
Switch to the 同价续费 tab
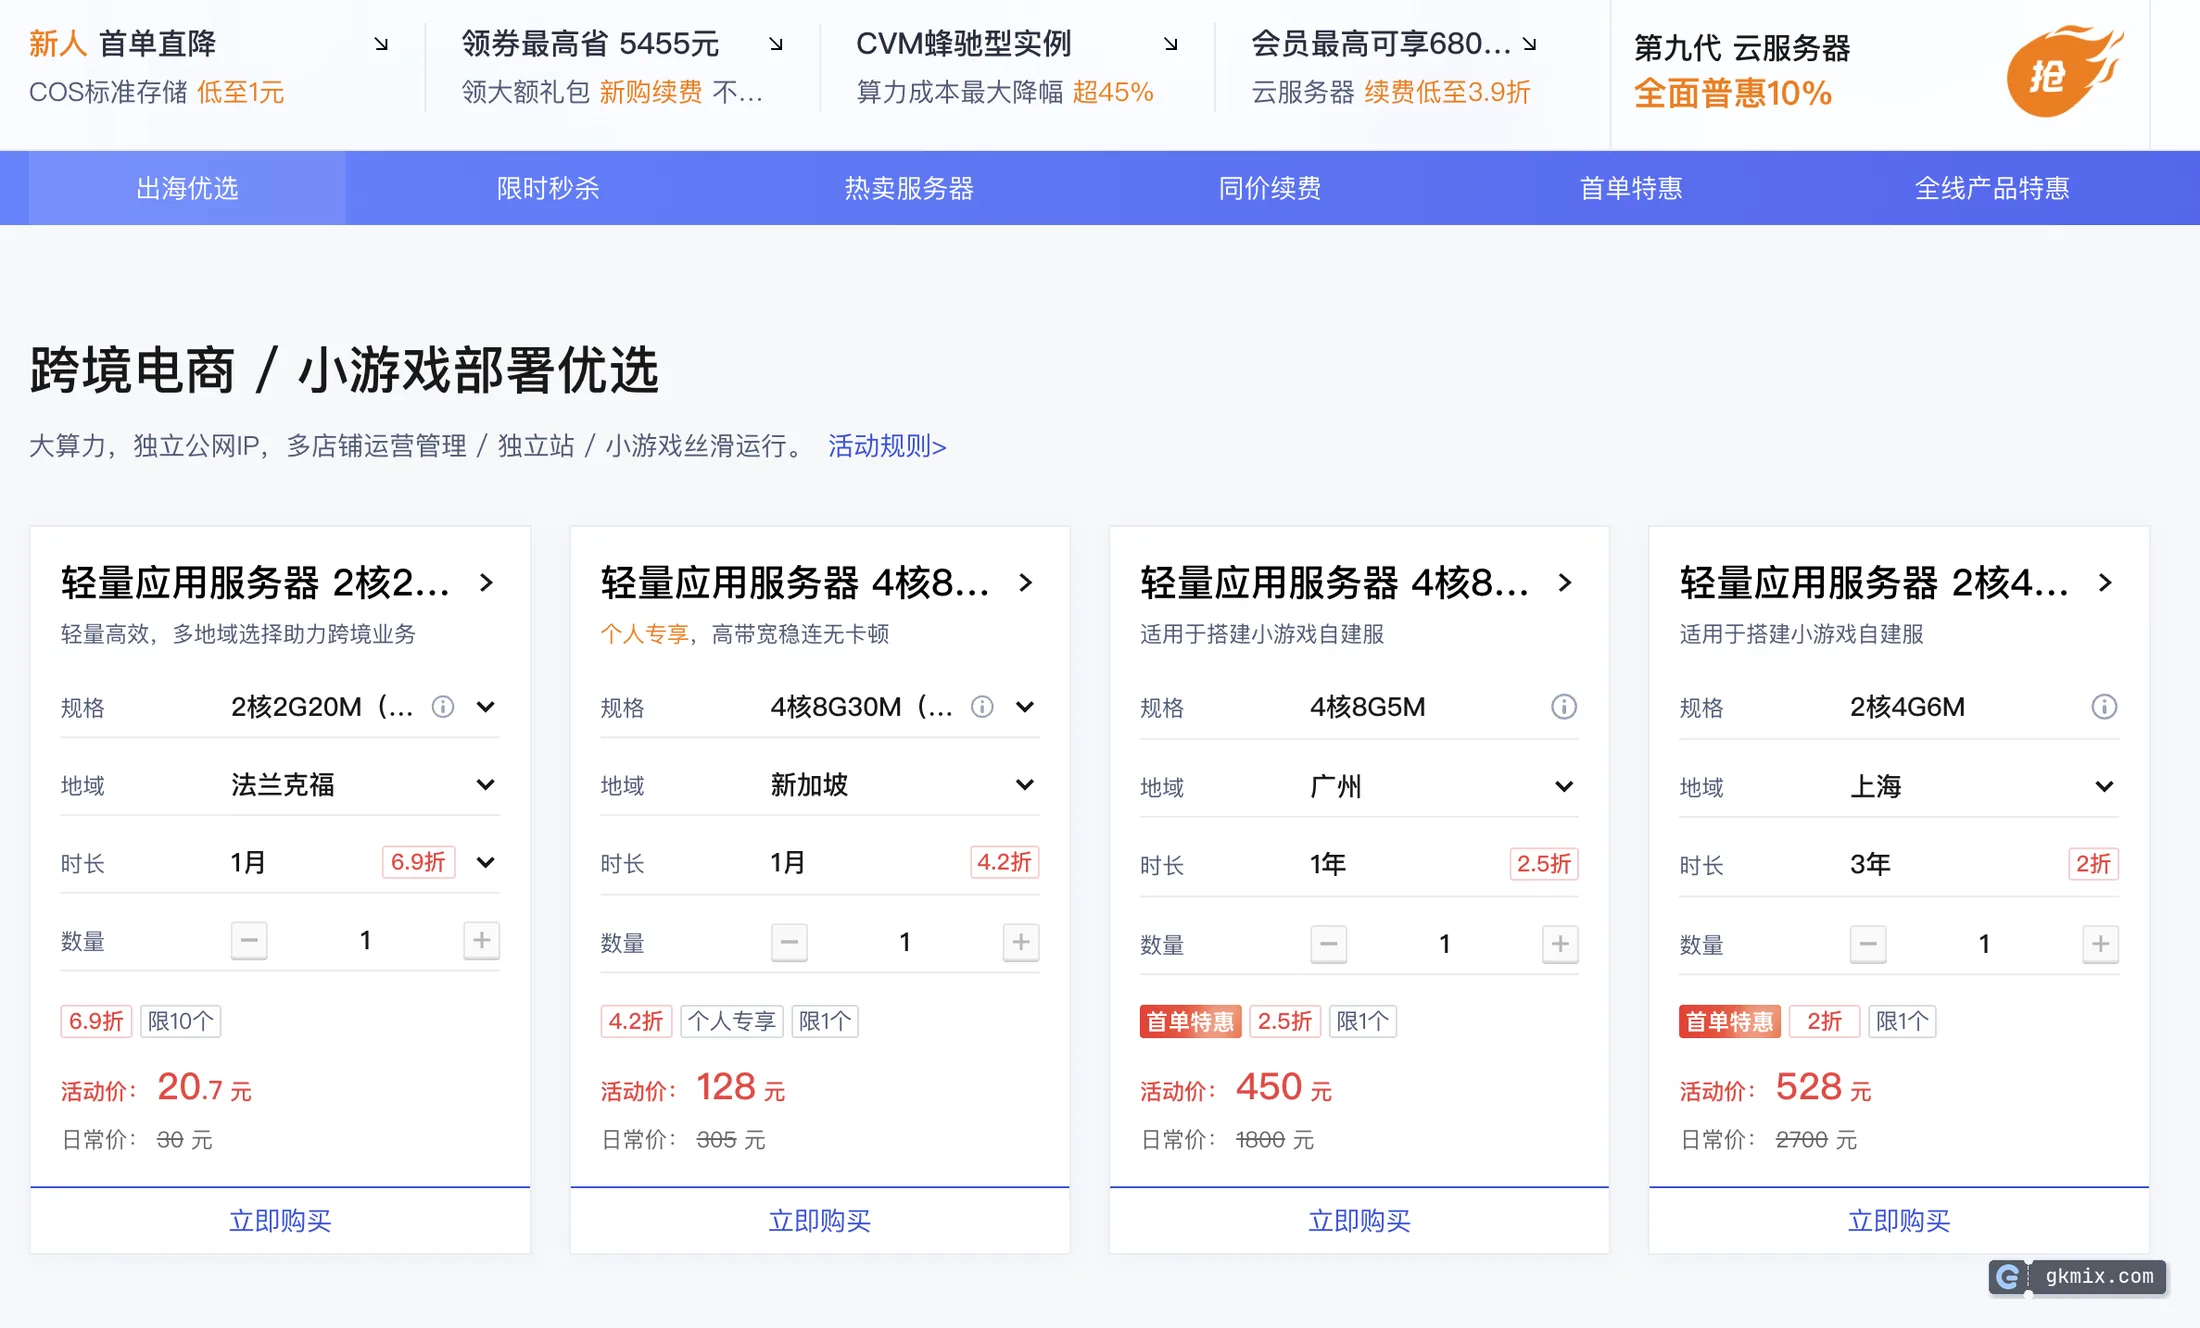pyautogui.click(x=1270, y=188)
